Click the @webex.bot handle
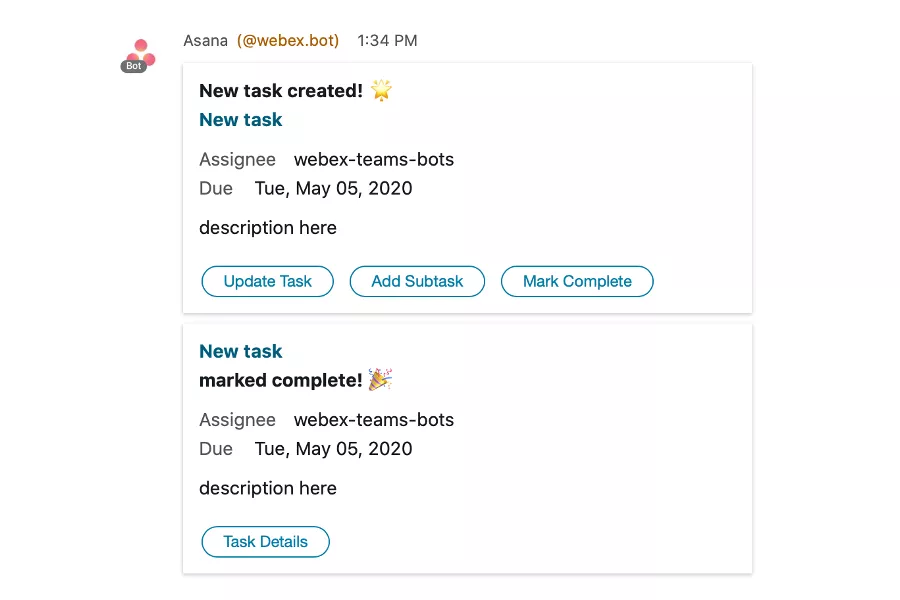Screen dimensions: 900x600 tap(288, 41)
